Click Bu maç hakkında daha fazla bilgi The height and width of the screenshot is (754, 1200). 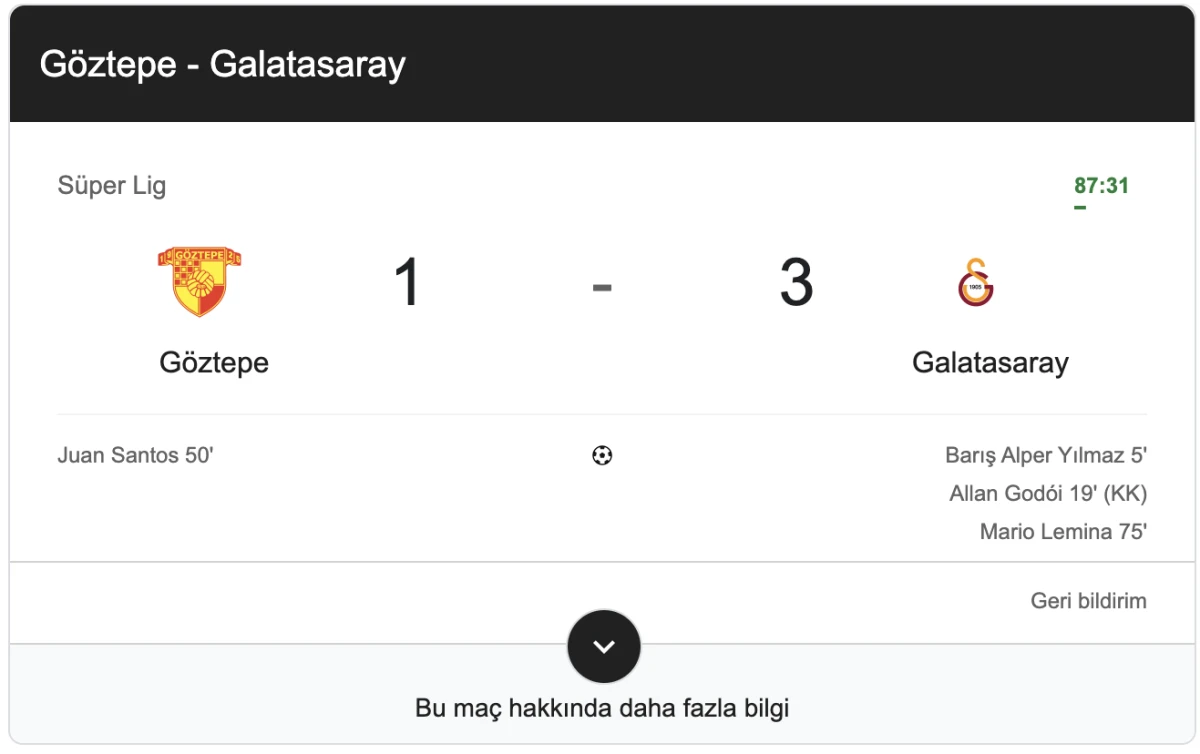(x=602, y=707)
